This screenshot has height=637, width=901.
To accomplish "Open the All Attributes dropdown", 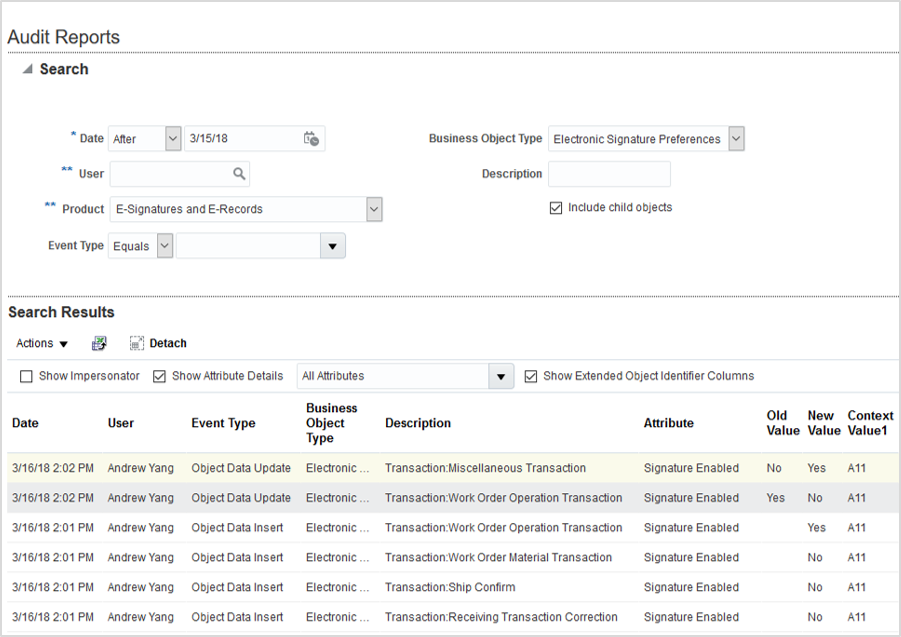I will 501,377.
